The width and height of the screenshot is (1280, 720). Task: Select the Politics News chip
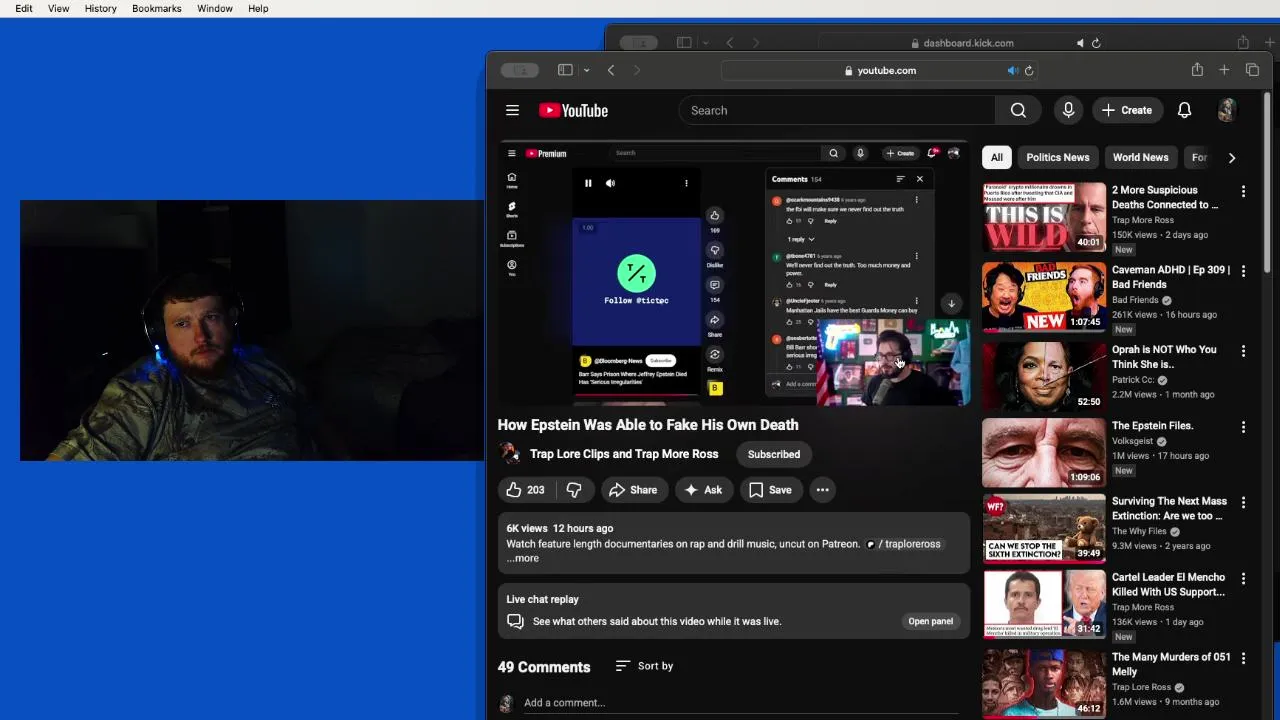(1057, 157)
